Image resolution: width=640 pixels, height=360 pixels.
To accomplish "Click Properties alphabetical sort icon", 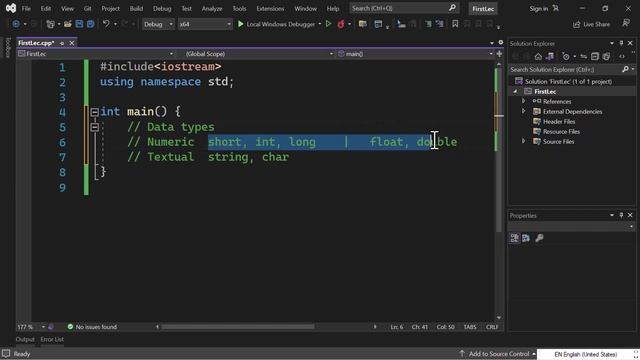I will (526, 238).
